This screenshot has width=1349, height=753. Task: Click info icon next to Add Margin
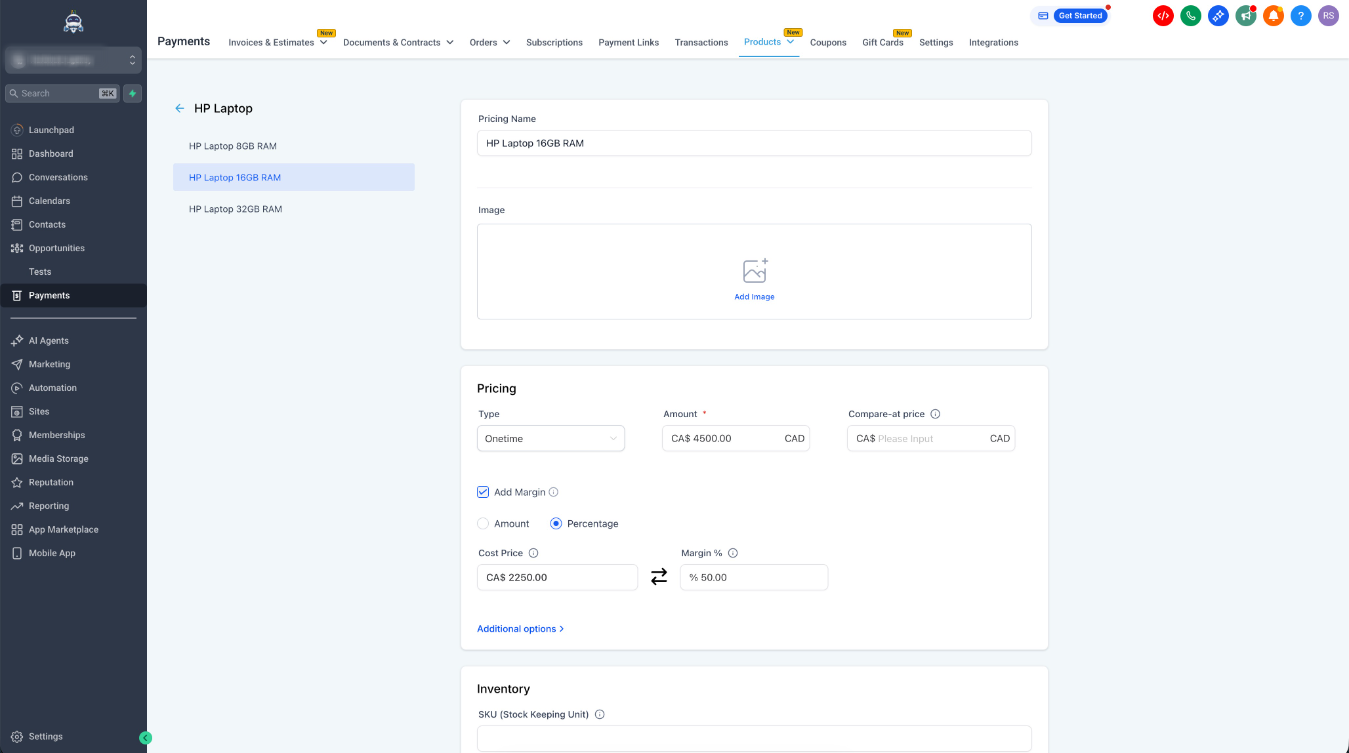point(554,492)
